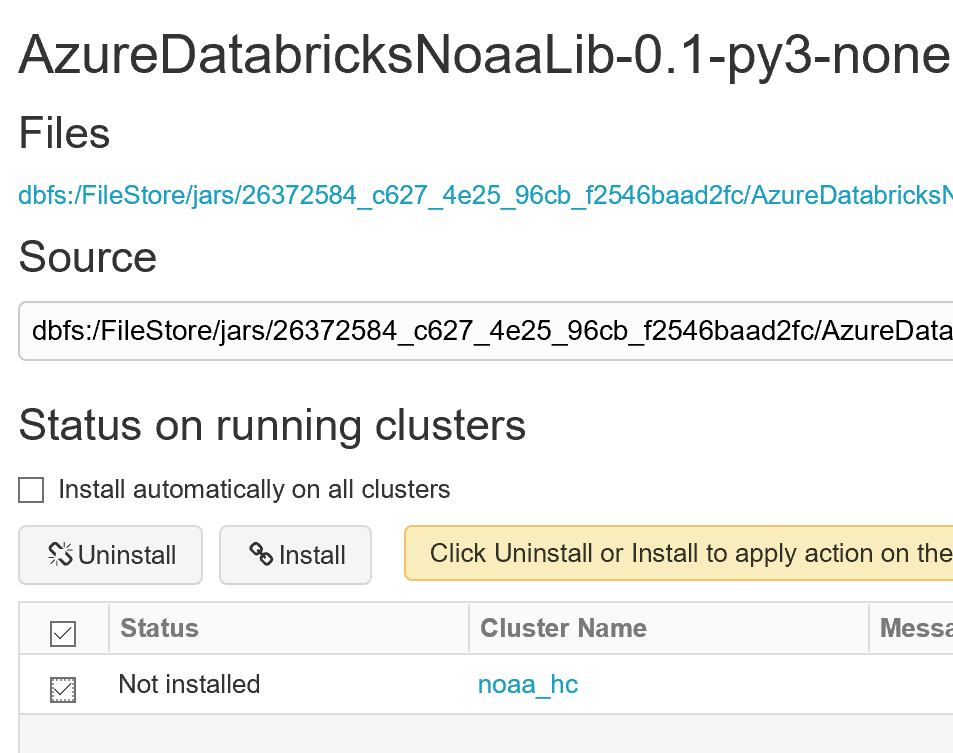
Task: Click the Status on running clusters heading
Action: pyautogui.click(x=272, y=425)
